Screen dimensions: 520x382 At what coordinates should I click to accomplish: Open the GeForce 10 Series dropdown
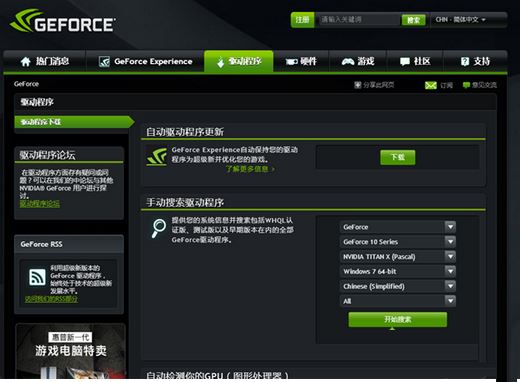click(x=398, y=242)
